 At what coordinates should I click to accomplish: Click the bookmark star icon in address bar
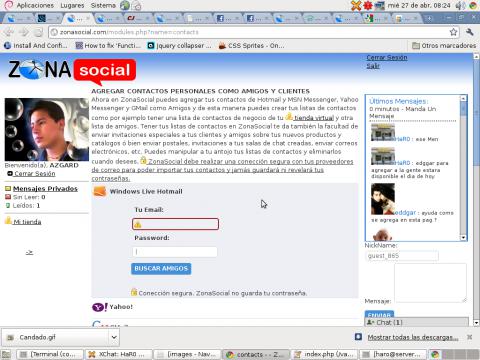point(453,32)
